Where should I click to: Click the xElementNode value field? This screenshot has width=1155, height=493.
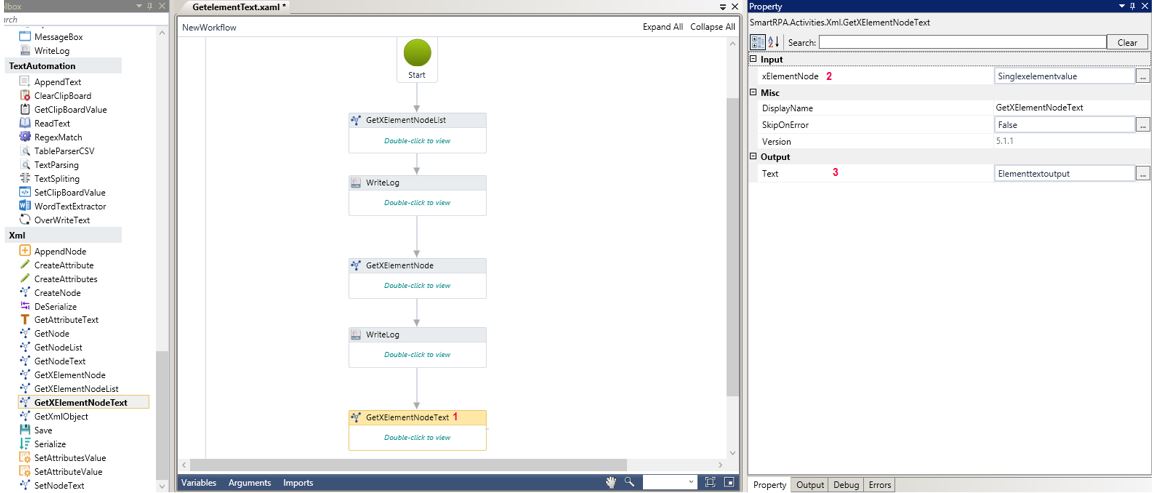tap(1063, 76)
